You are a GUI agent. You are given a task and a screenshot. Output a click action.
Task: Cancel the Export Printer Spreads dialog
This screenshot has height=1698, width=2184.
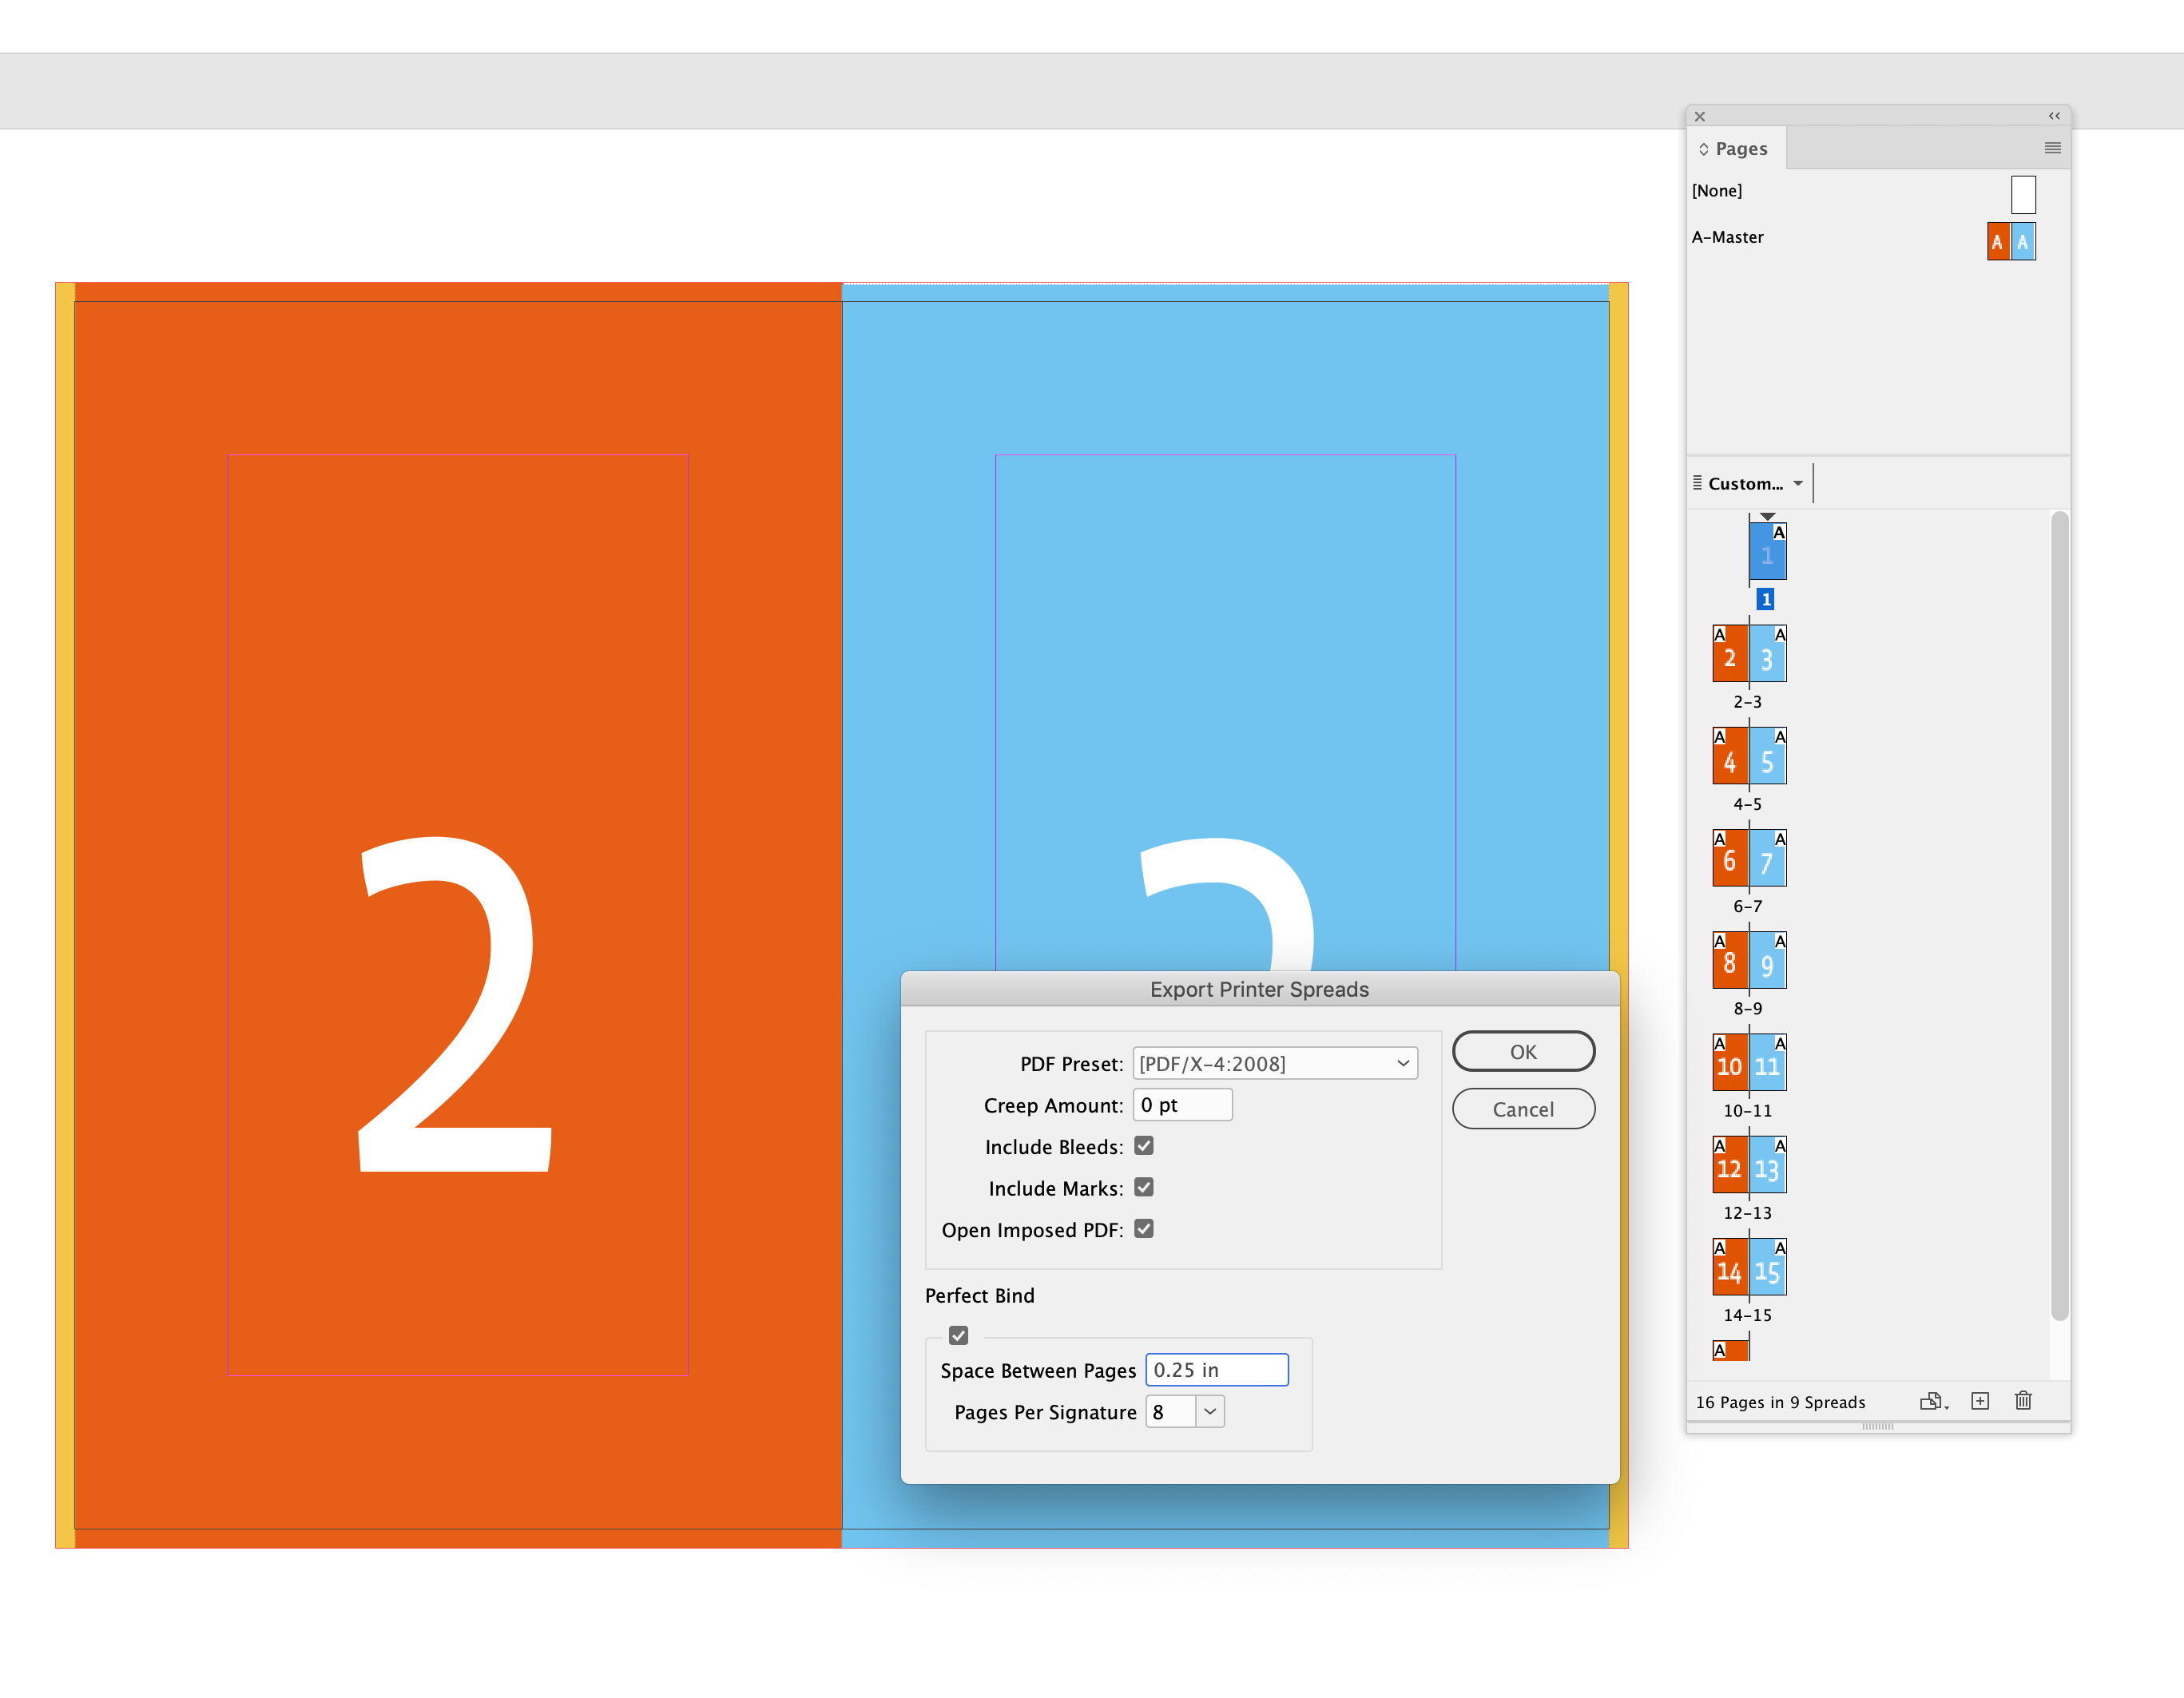click(1523, 1109)
